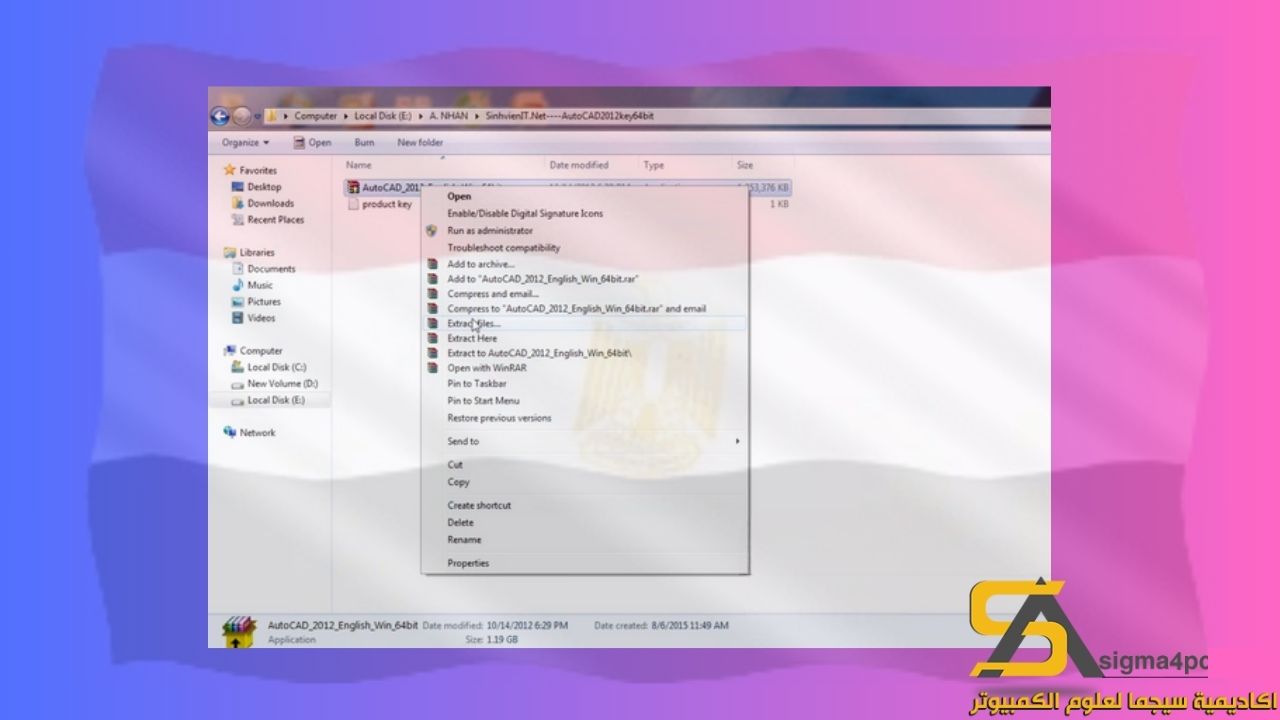Open the Organize dropdown menu

pyautogui.click(x=246, y=143)
